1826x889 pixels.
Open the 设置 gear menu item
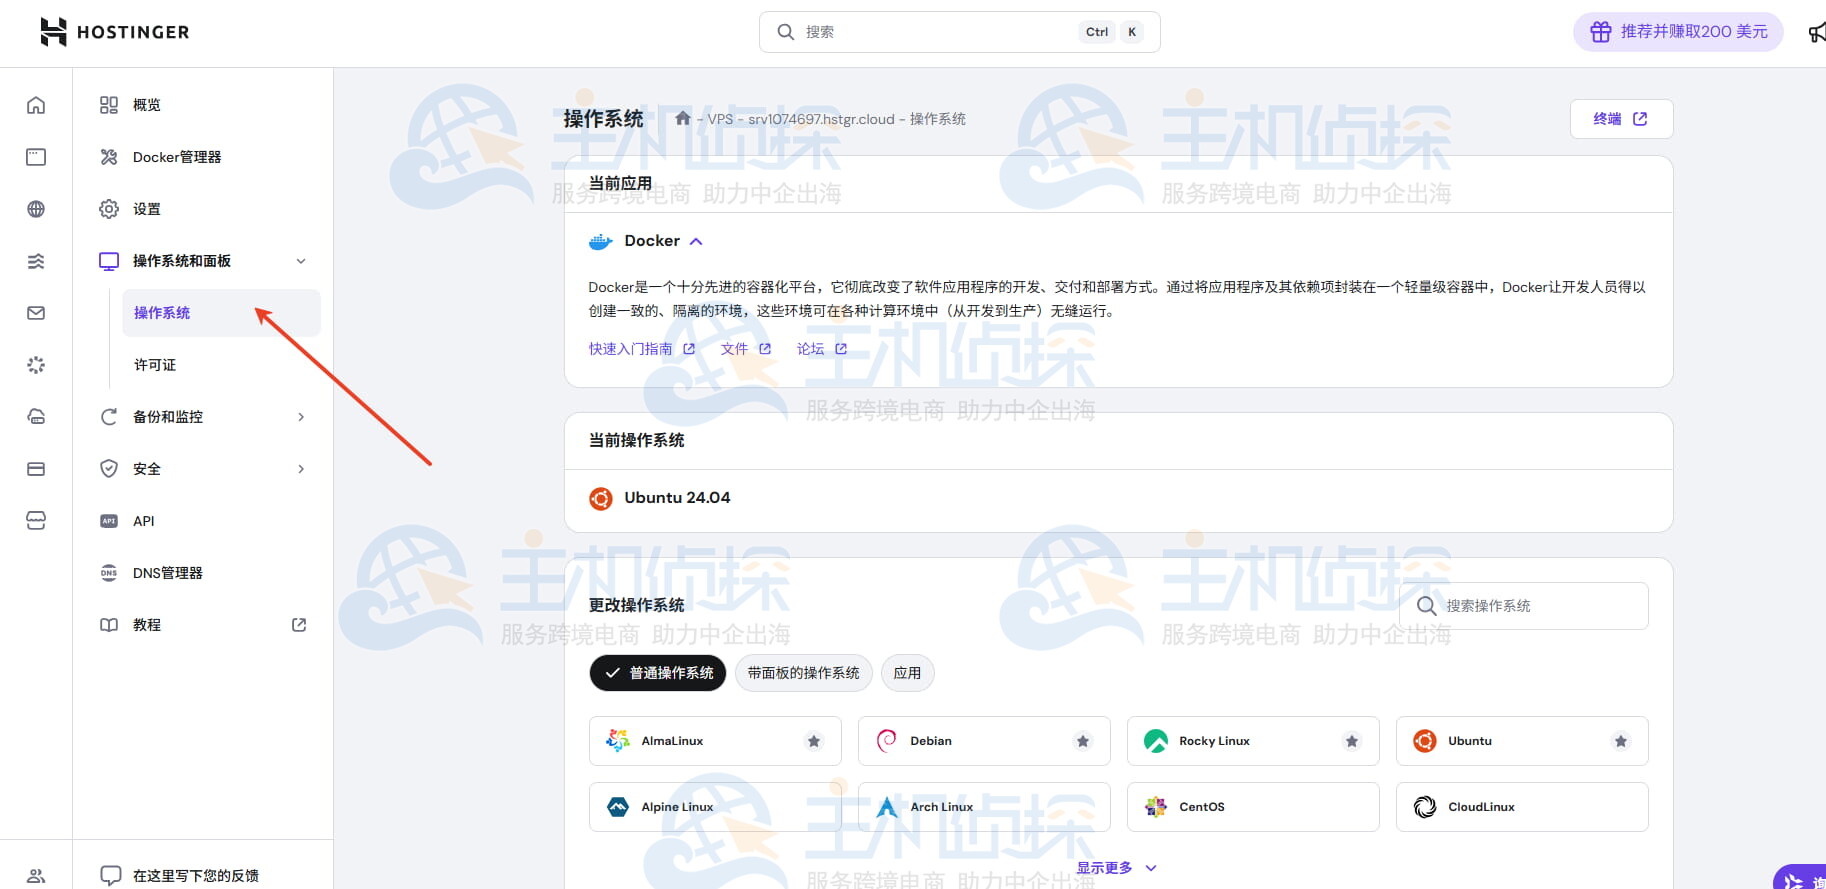click(x=146, y=209)
